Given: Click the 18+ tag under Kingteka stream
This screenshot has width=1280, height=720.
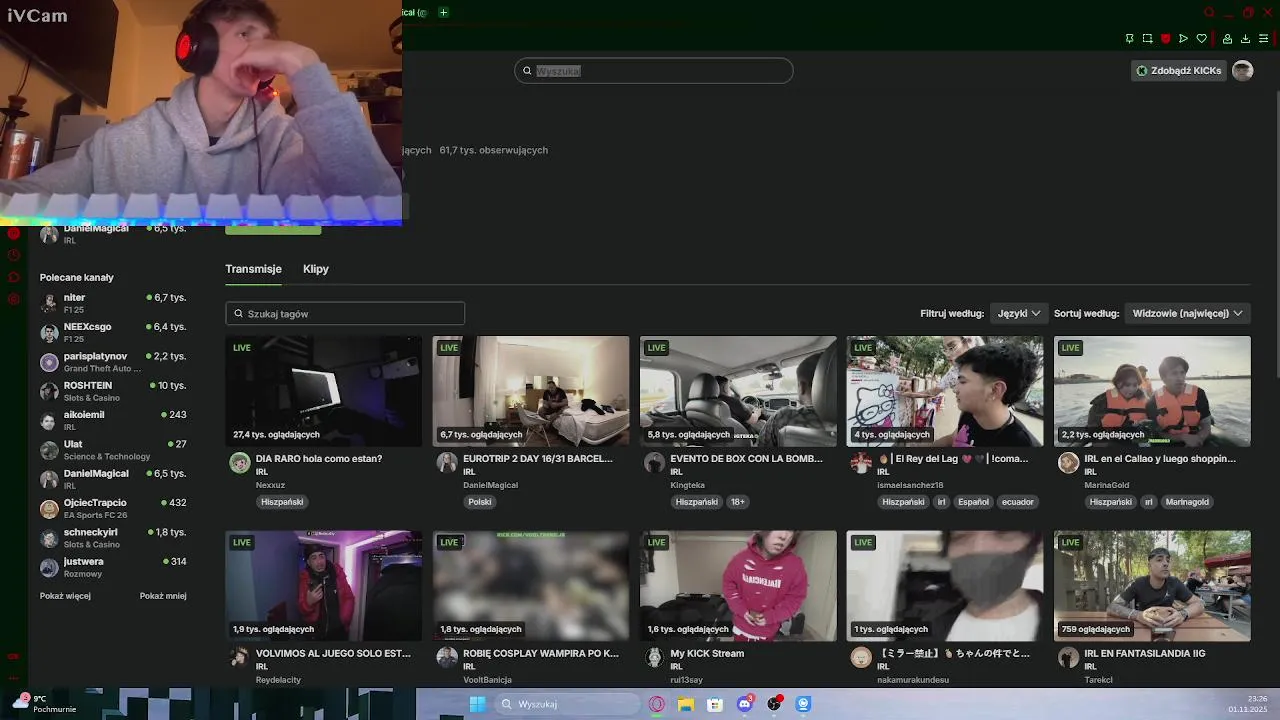Looking at the screenshot, I should tap(737, 502).
